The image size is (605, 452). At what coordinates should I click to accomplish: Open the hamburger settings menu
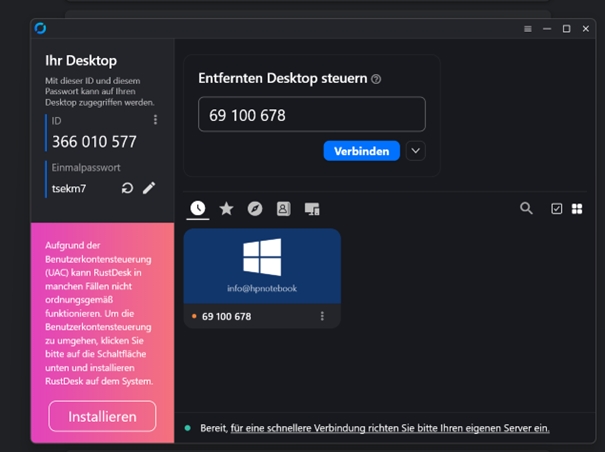tap(528, 29)
